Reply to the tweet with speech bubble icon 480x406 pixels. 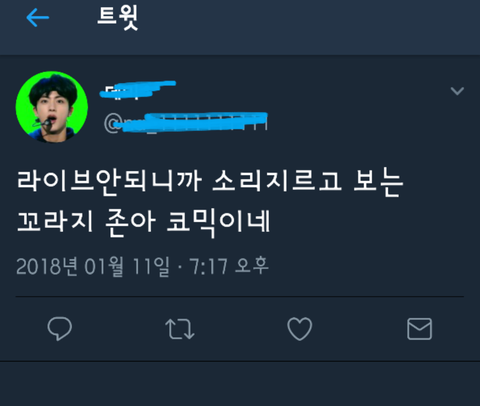(60, 329)
